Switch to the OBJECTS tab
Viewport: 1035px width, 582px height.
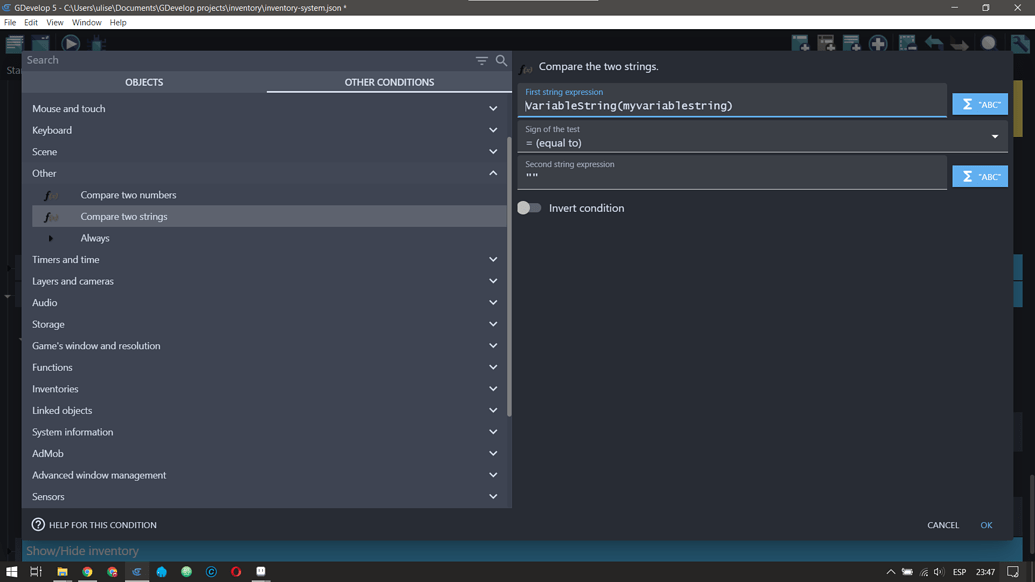(x=144, y=82)
